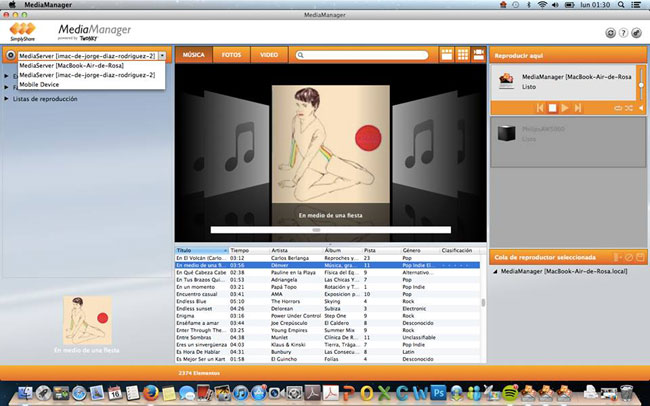The image size is (650, 406).
Task: Click the left placeholder album in cover flow
Action: 236,144
